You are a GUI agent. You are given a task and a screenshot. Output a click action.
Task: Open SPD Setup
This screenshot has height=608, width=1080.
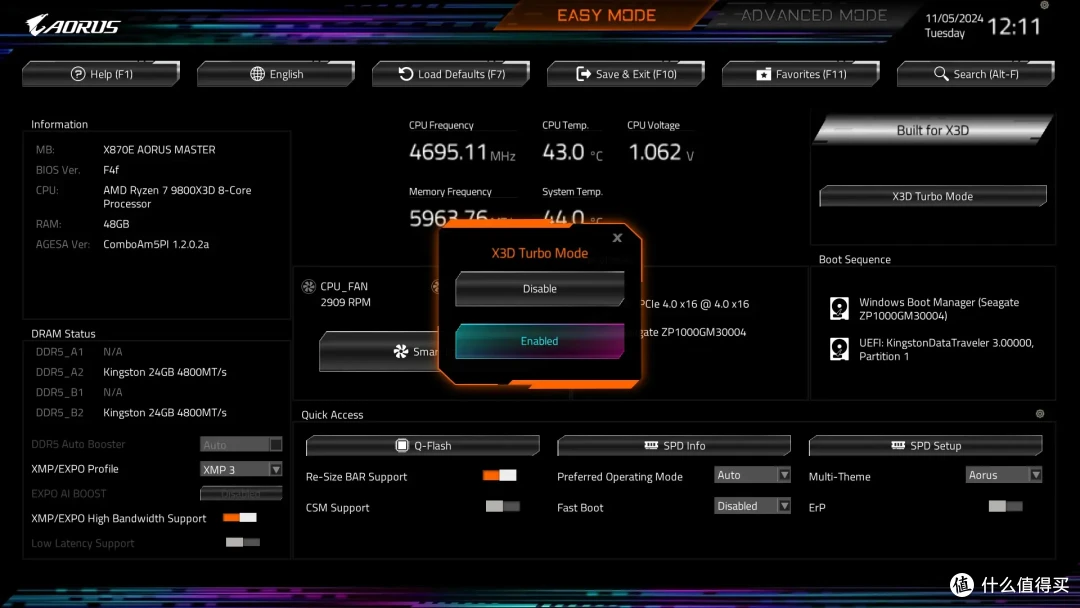925,445
